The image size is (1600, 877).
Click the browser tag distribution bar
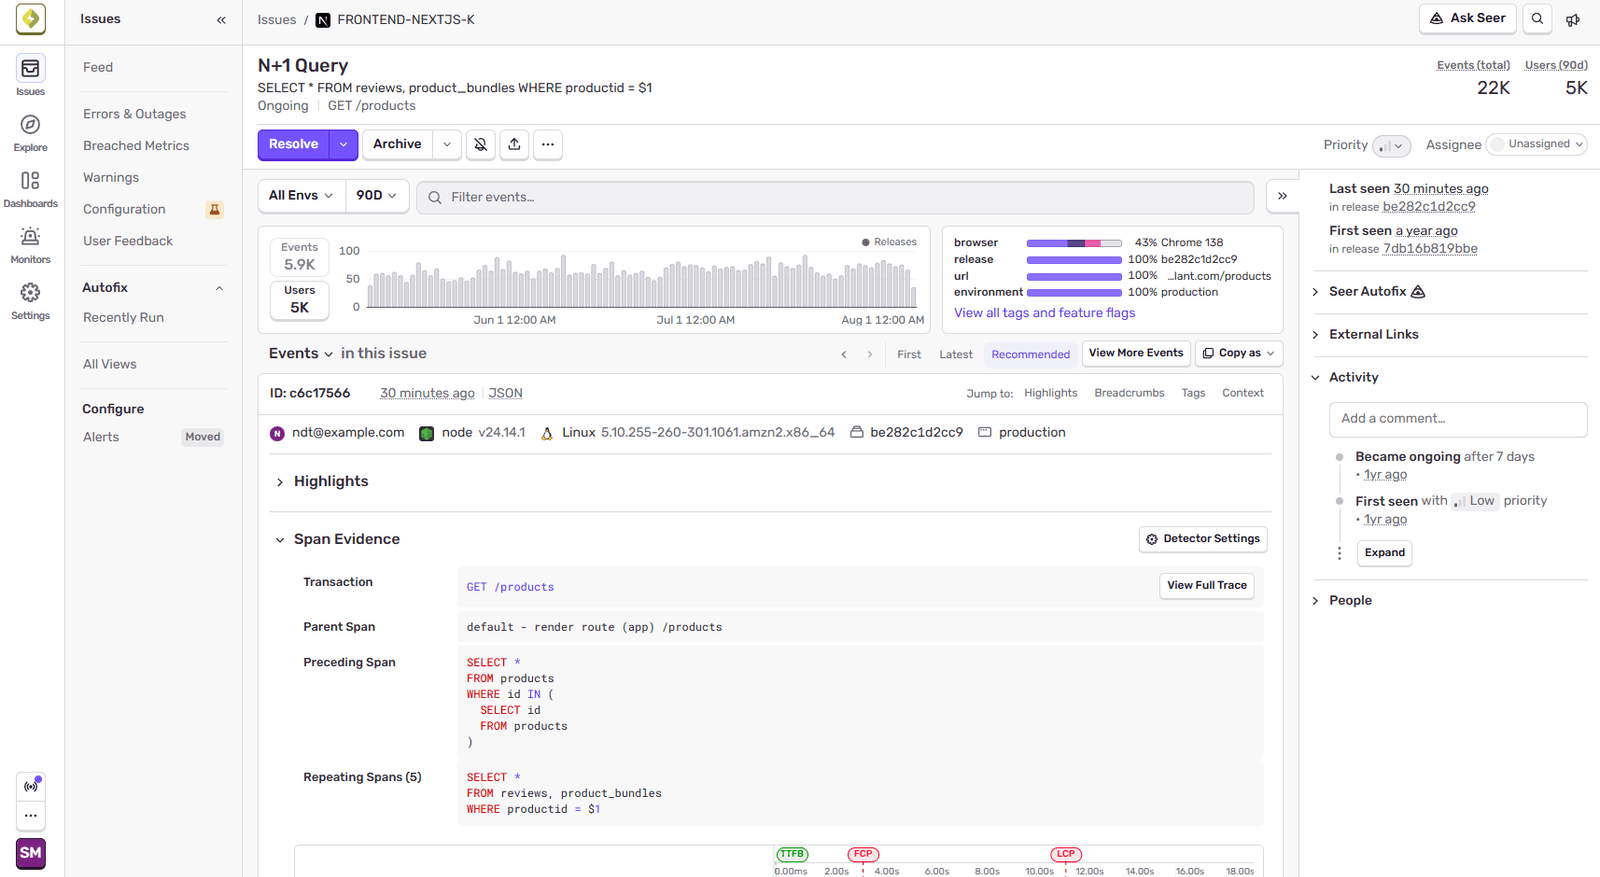(1074, 243)
